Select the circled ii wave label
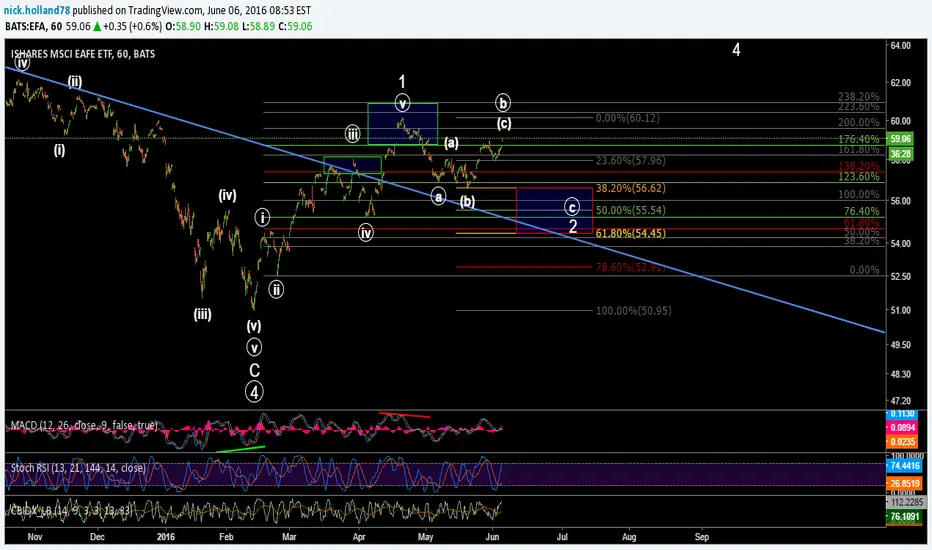The image size is (932, 550). tap(276, 290)
